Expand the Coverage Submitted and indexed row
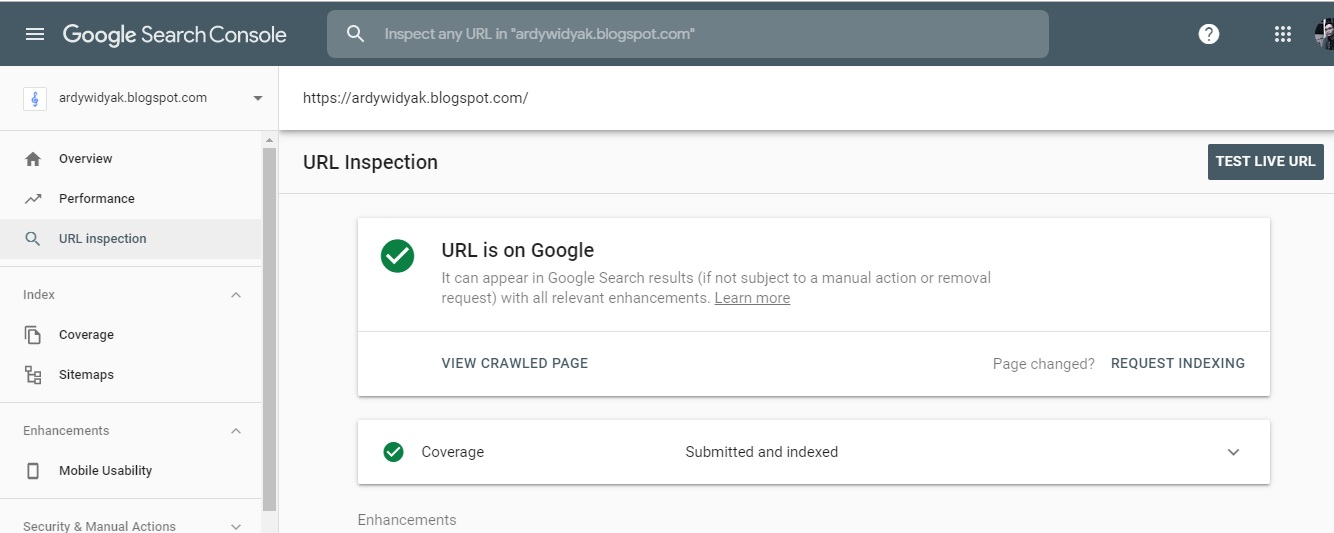Image resolution: width=1334 pixels, height=533 pixels. coord(1233,452)
